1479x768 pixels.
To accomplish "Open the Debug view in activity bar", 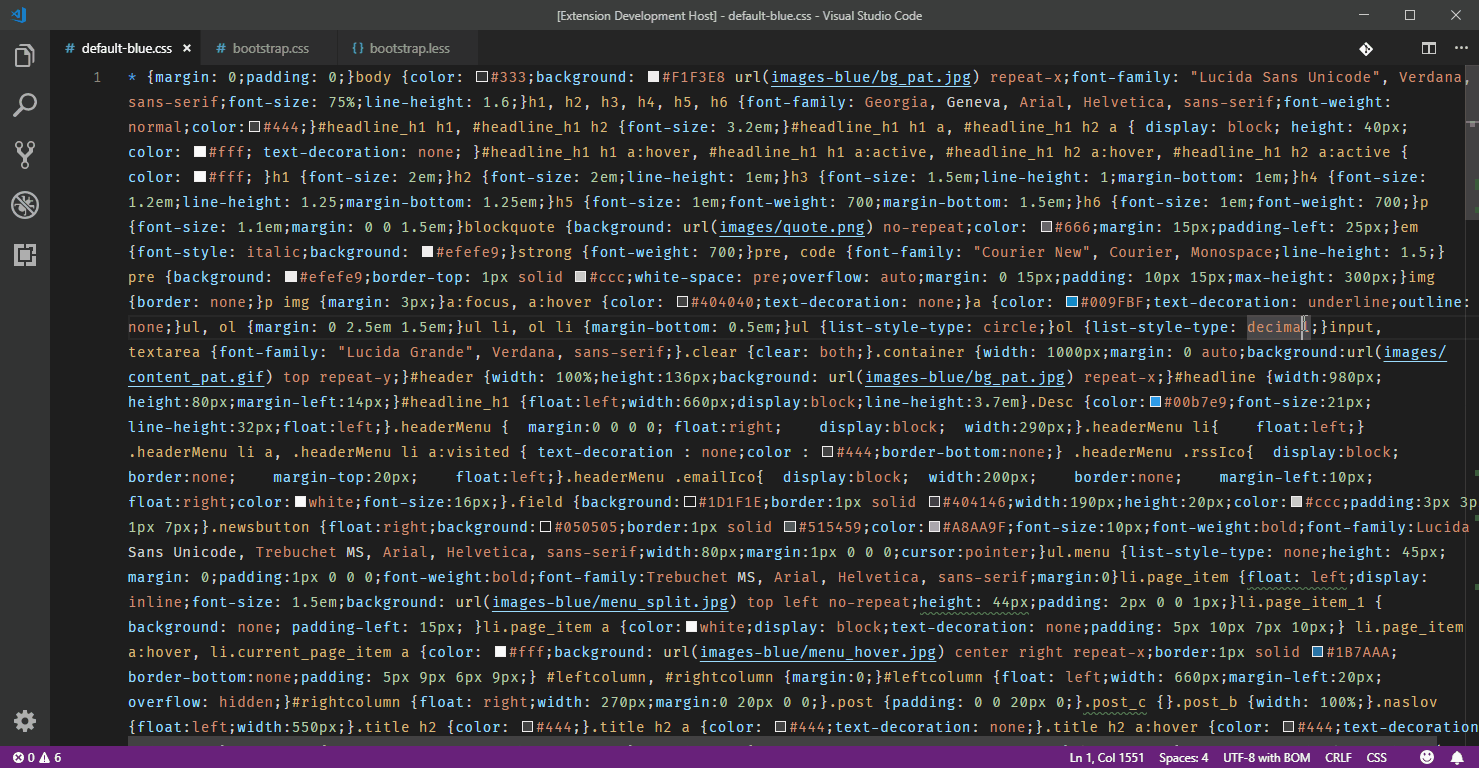I will point(25,205).
